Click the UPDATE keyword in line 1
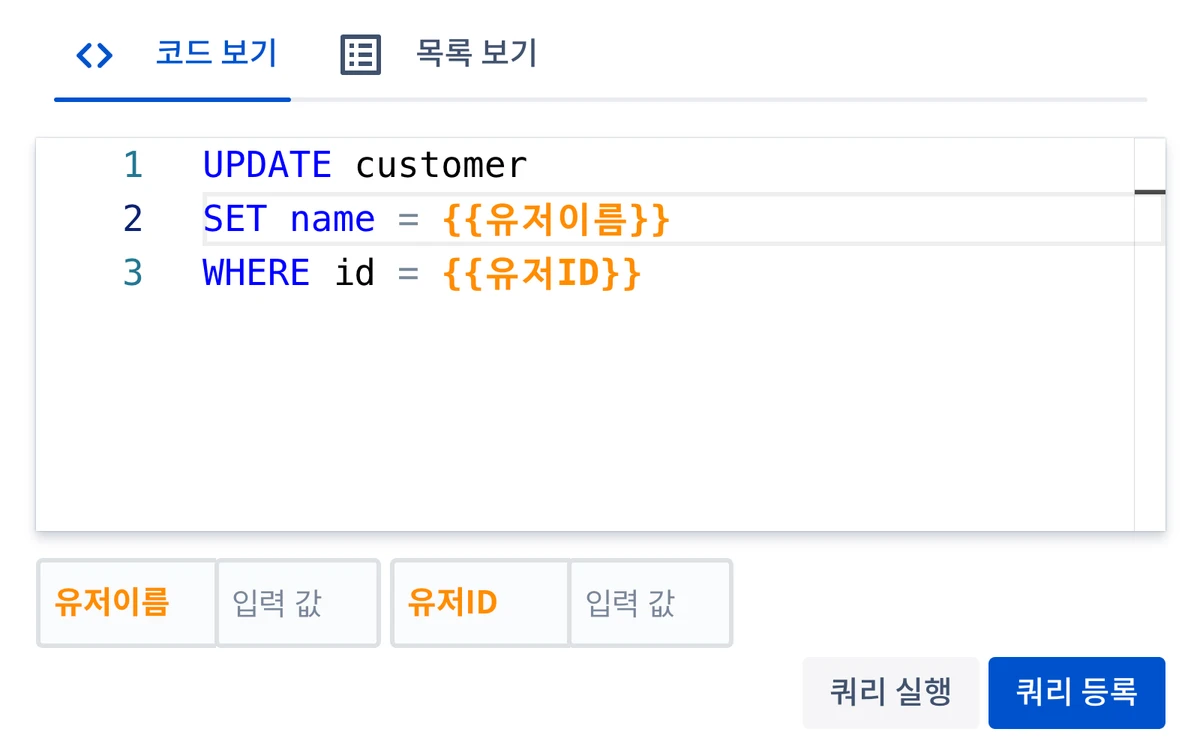Image resolution: width=1200 pixels, height=750 pixels. coord(267,165)
